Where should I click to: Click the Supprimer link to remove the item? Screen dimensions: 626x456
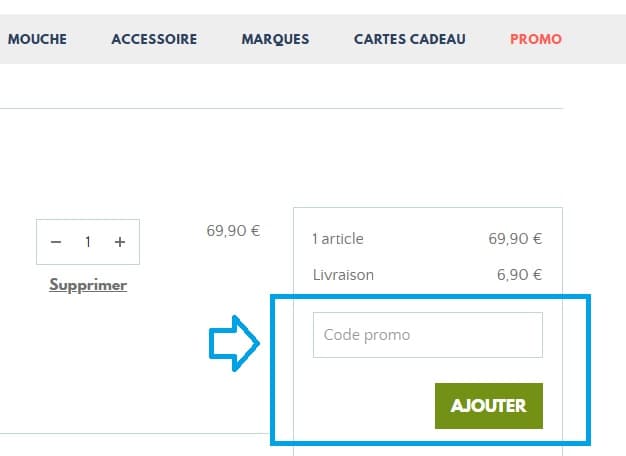(88, 285)
